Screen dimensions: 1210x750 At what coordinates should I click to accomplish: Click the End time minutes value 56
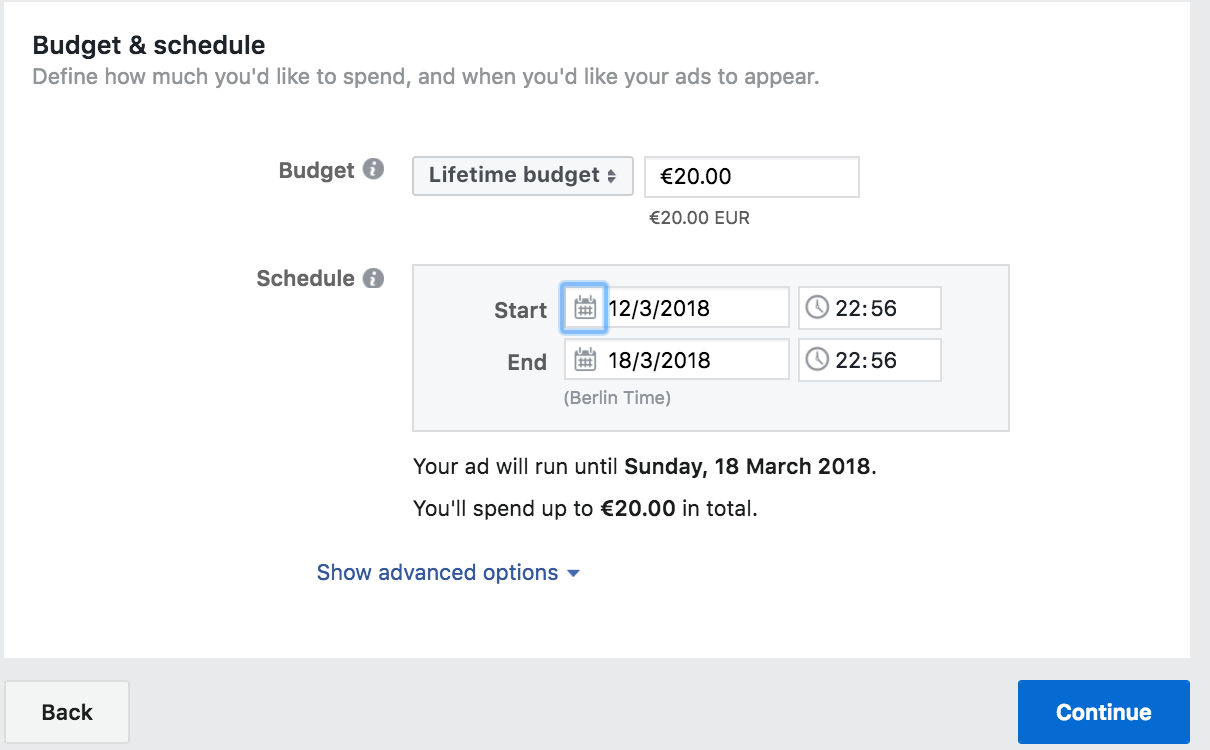tap(883, 360)
